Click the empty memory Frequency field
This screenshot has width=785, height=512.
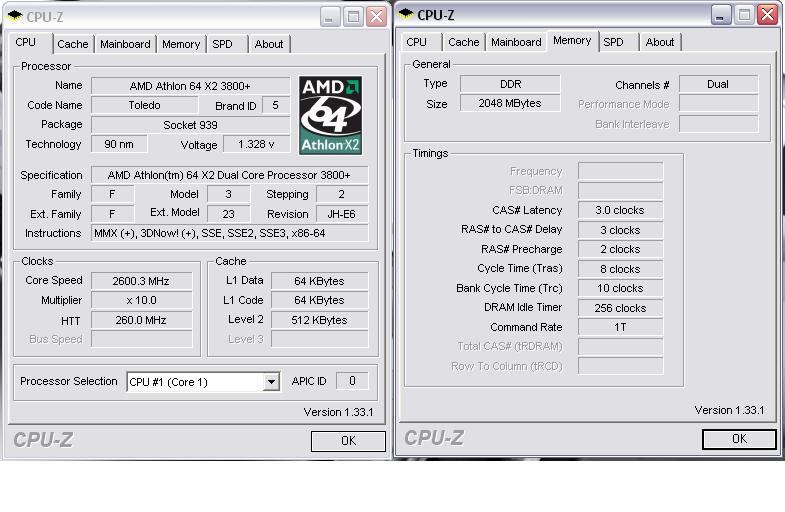click(x=620, y=171)
